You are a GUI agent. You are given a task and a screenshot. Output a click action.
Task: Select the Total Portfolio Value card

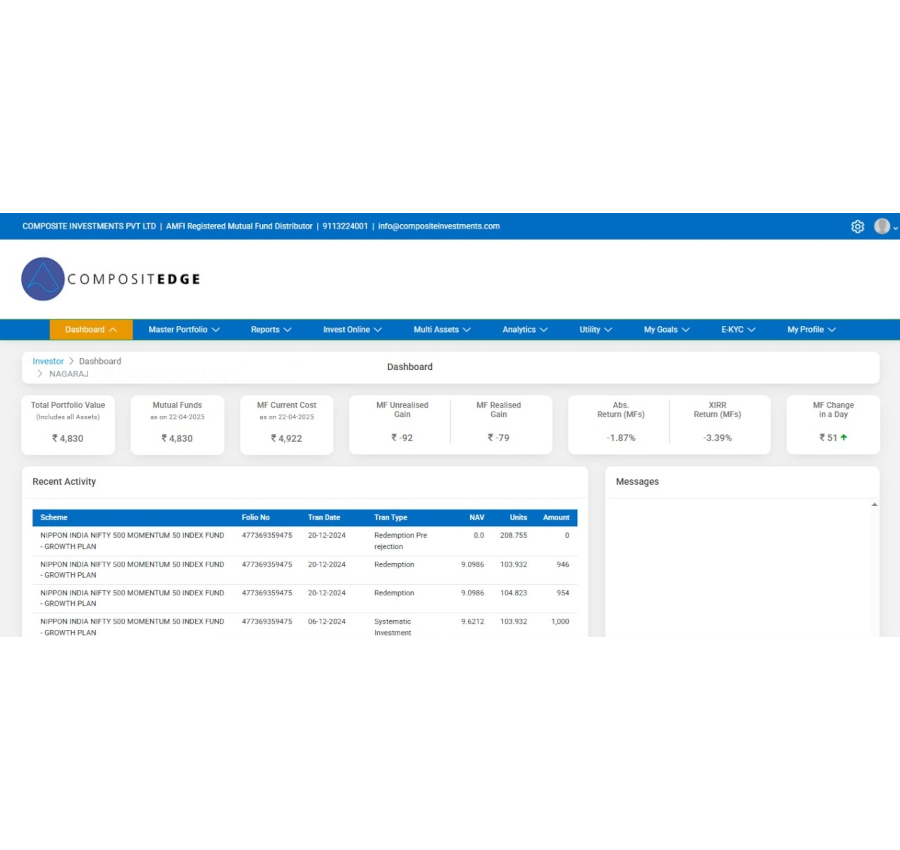(x=68, y=424)
